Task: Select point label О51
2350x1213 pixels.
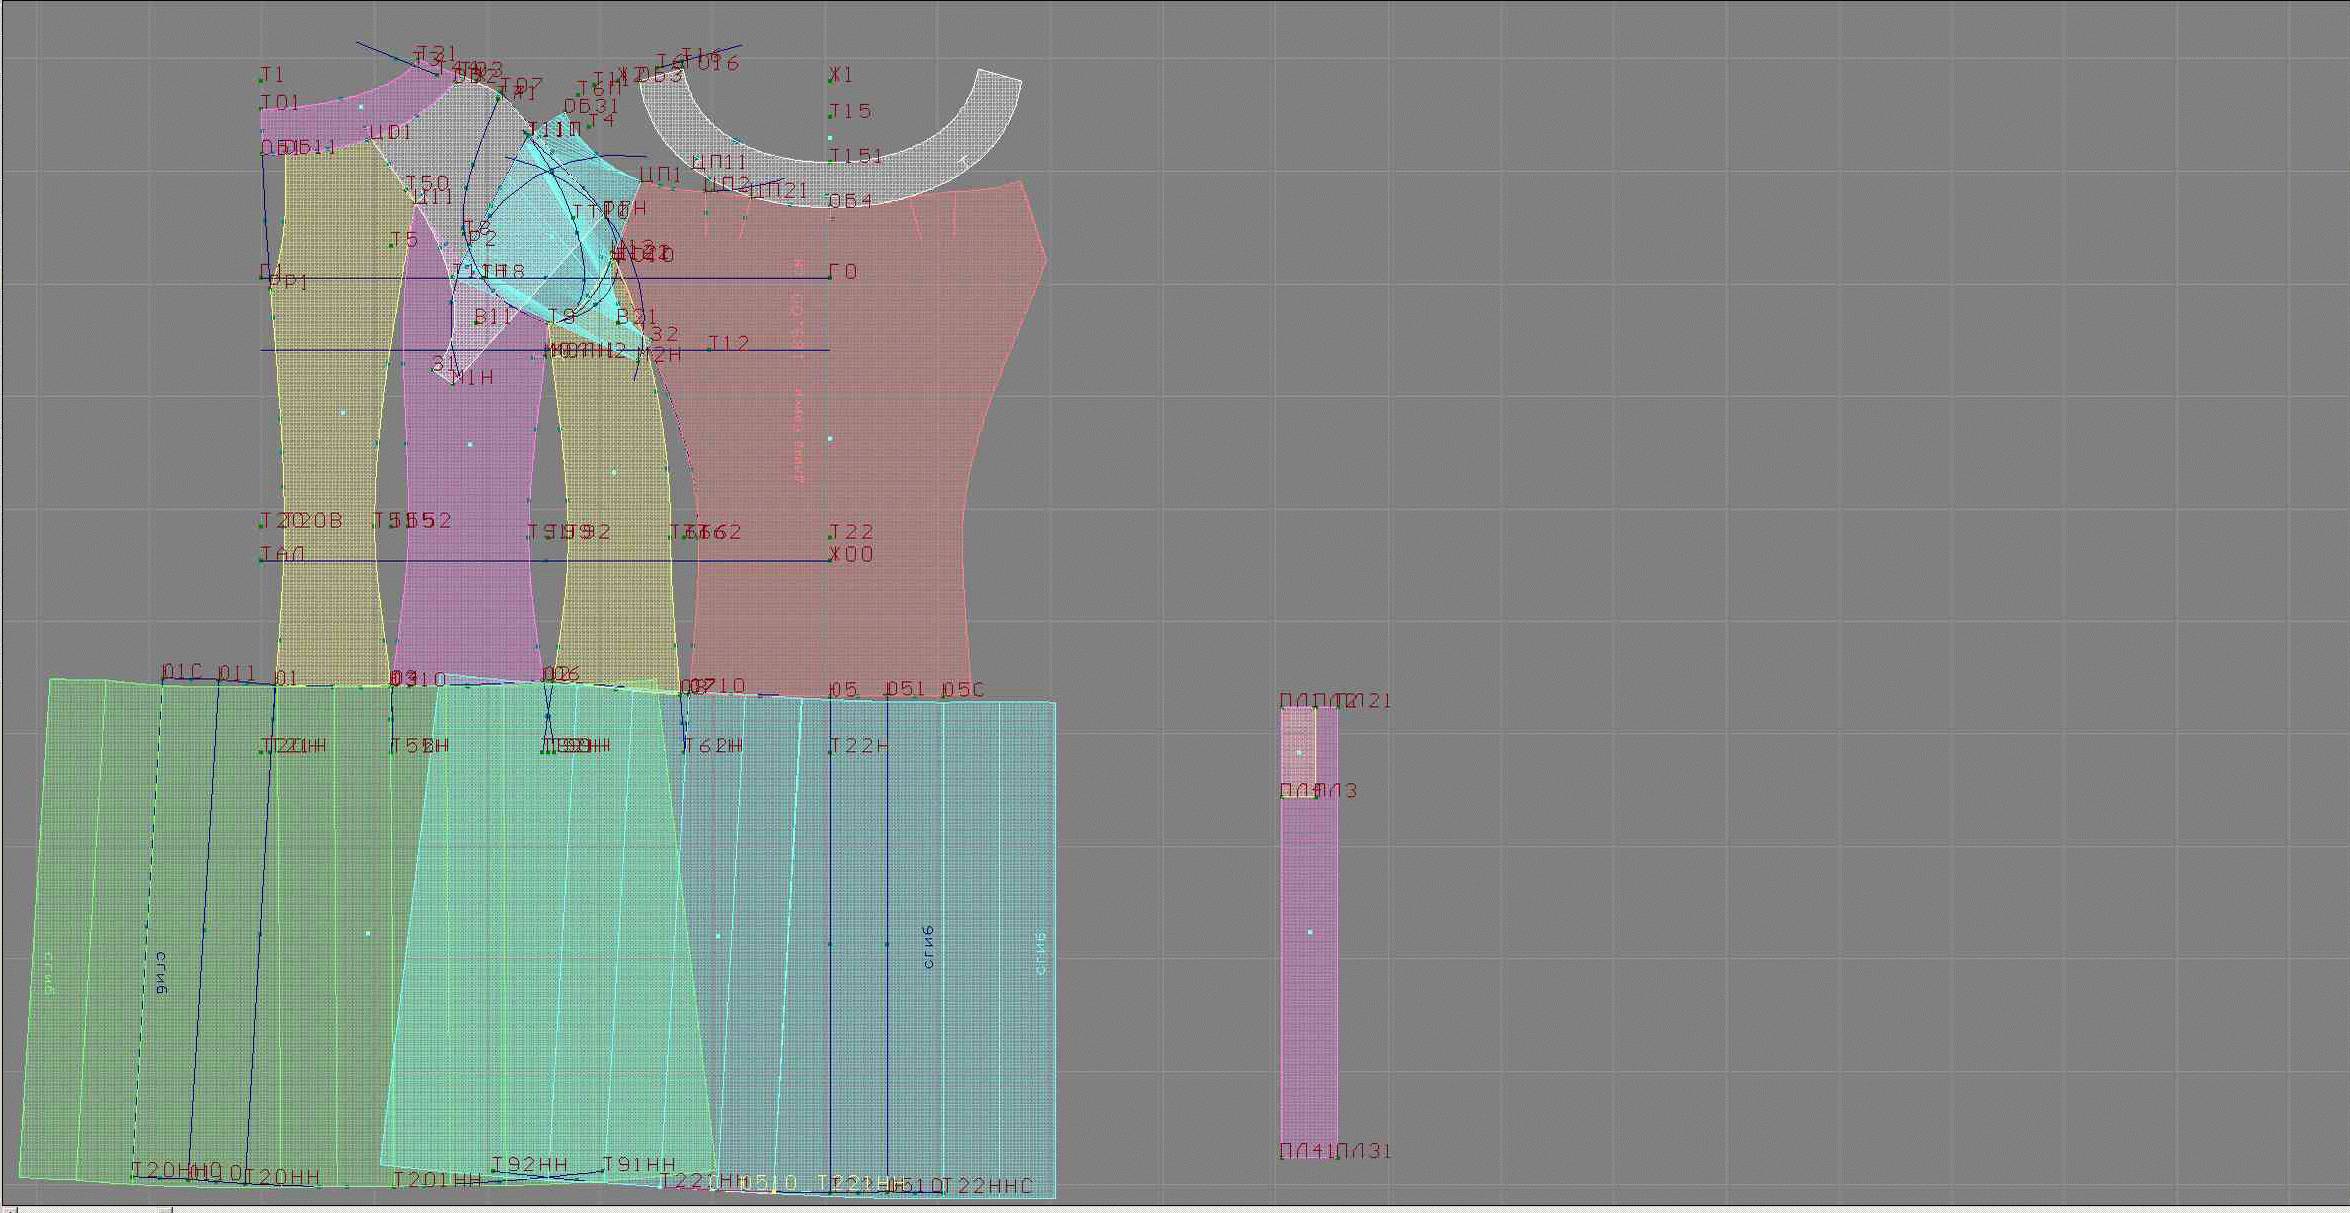Action: coord(906,689)
